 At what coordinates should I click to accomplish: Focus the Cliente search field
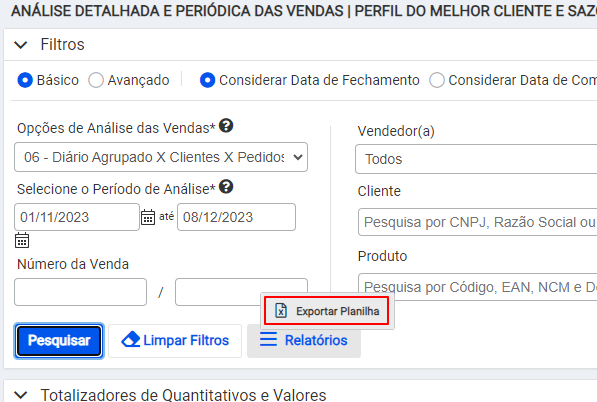(x=477, y=222)
